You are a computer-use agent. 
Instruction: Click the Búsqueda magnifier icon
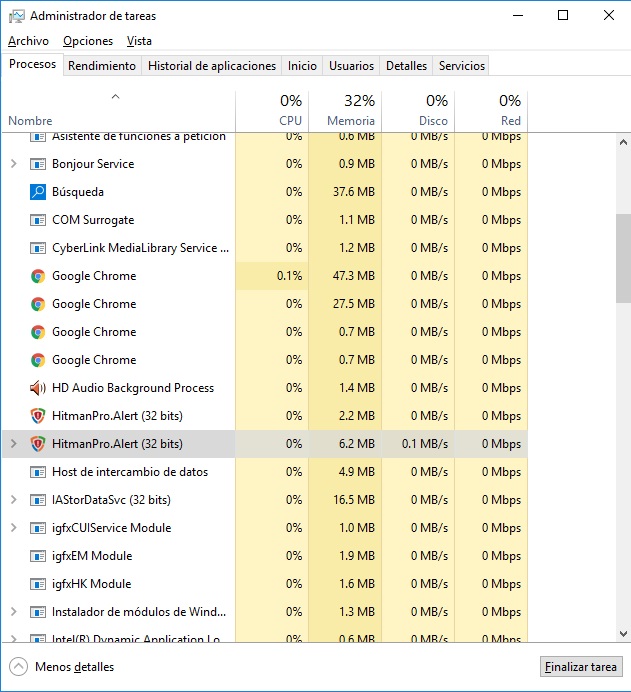(x=38, y=192)
